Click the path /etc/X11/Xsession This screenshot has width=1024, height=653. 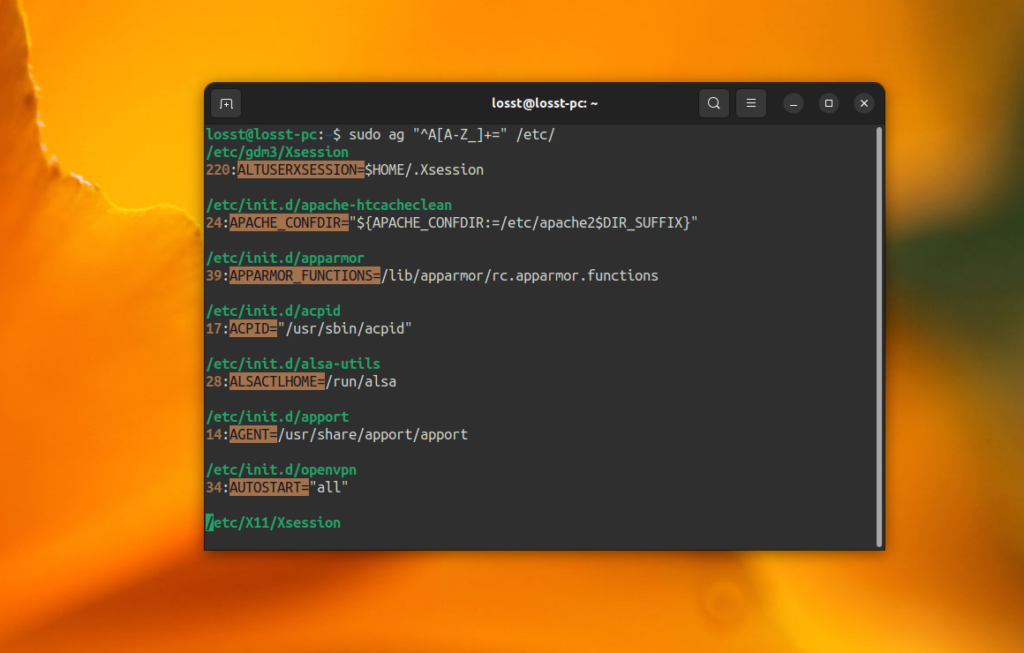274,522
